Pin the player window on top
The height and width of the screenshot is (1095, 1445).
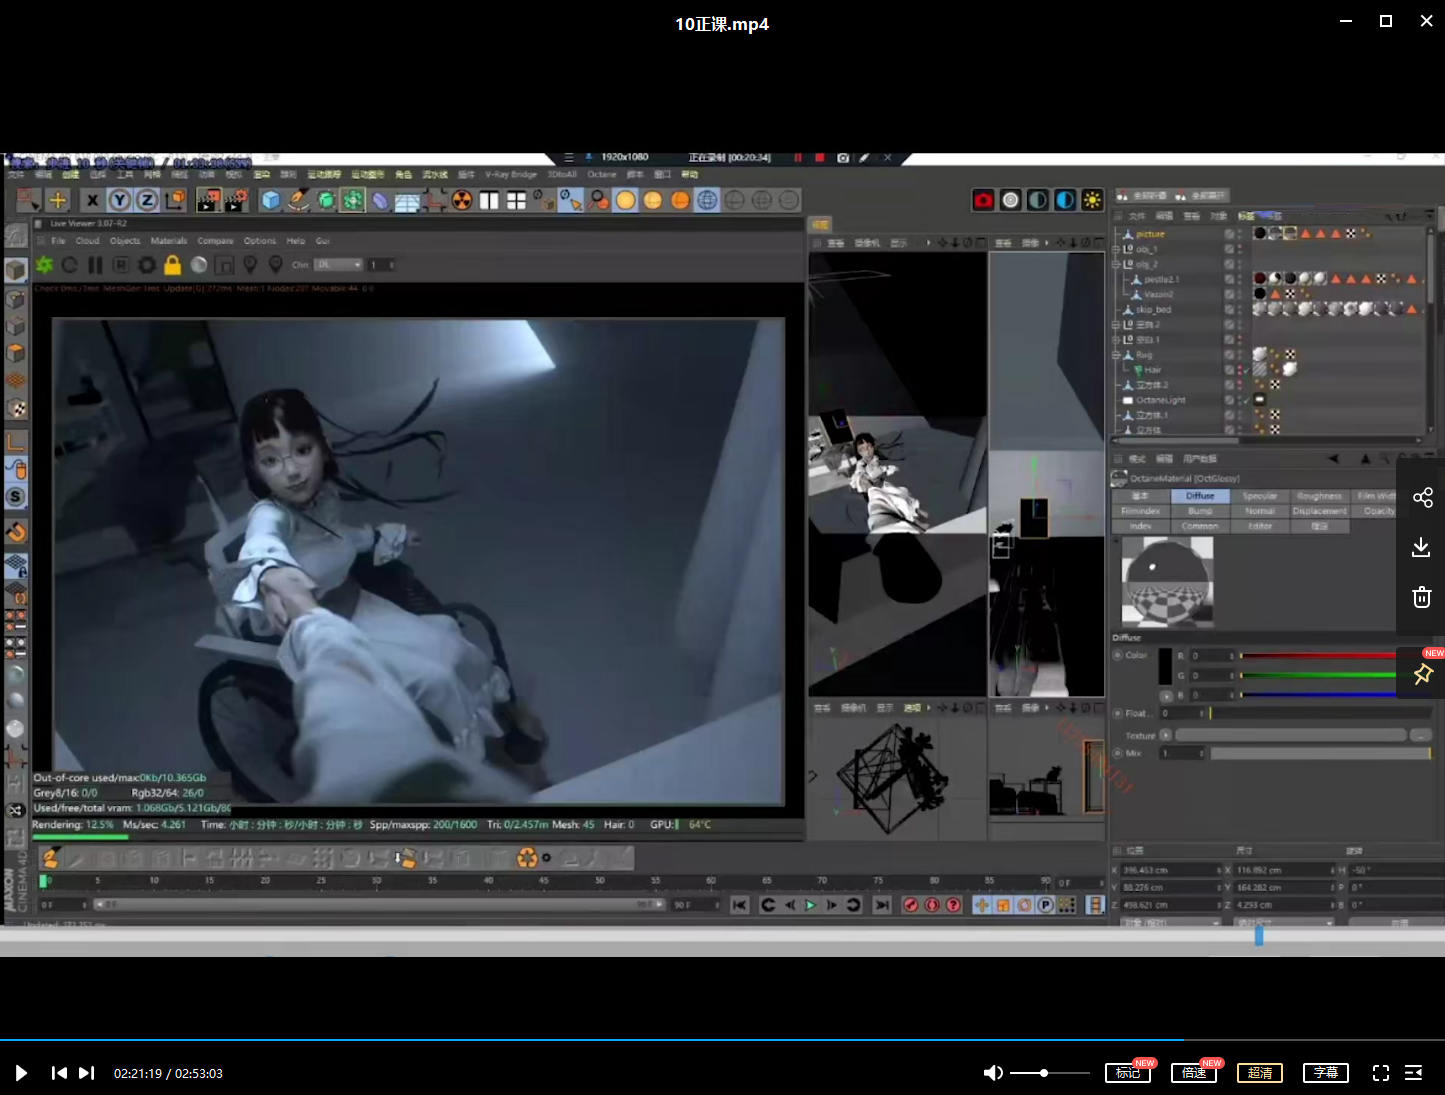1422,675
